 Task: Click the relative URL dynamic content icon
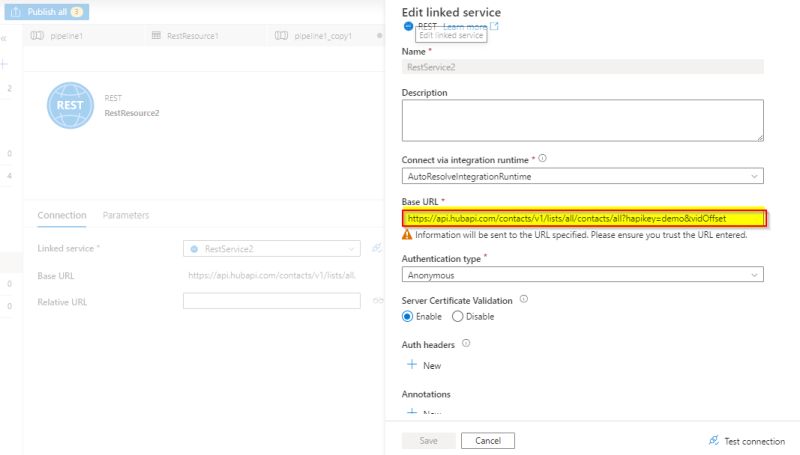pos(378,301)
